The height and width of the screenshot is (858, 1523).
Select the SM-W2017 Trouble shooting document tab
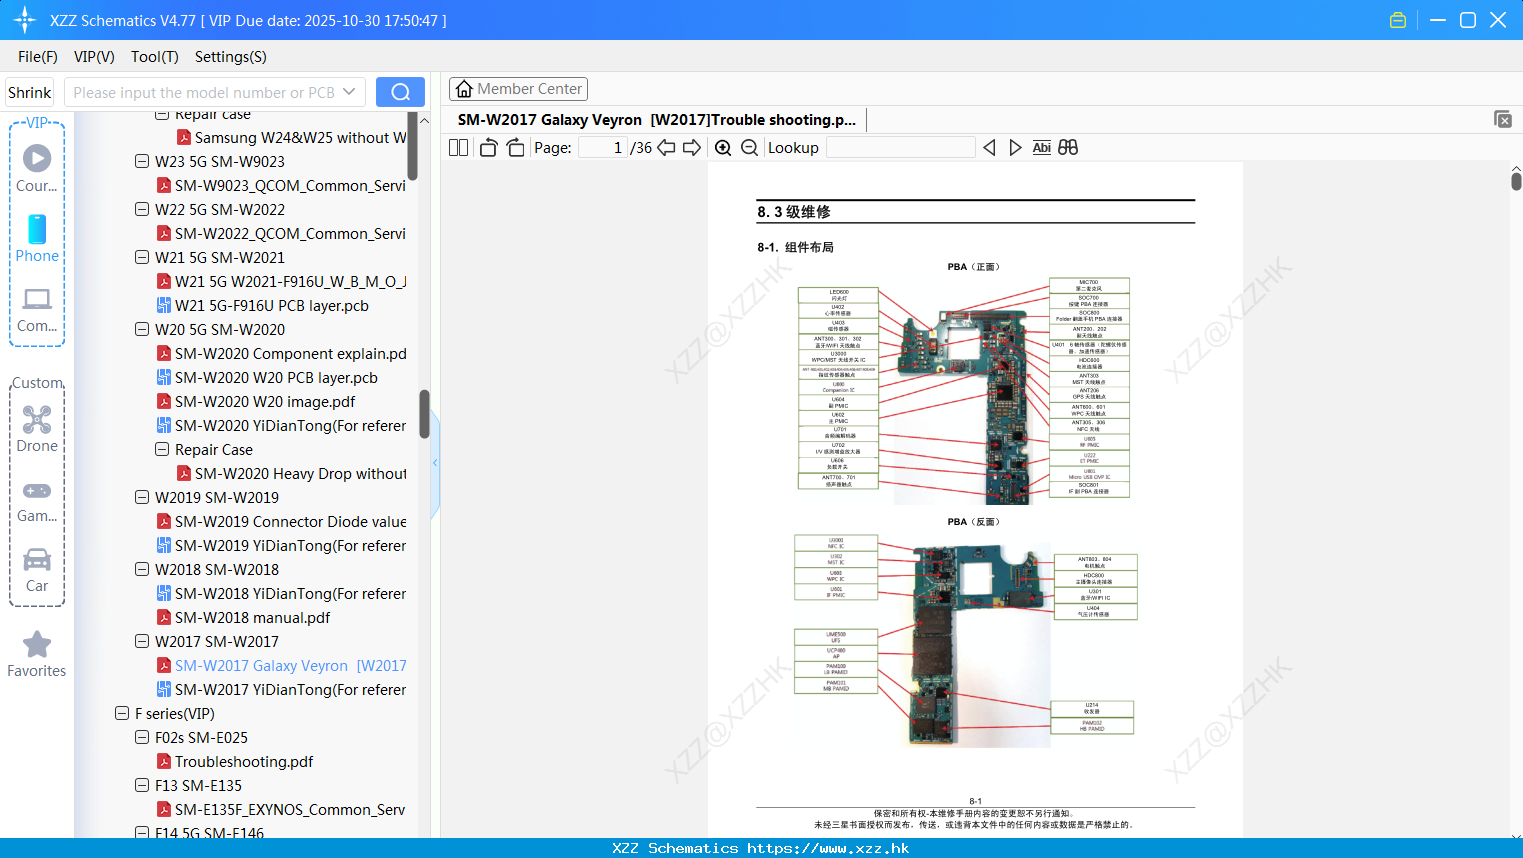[x=657, y=120]
